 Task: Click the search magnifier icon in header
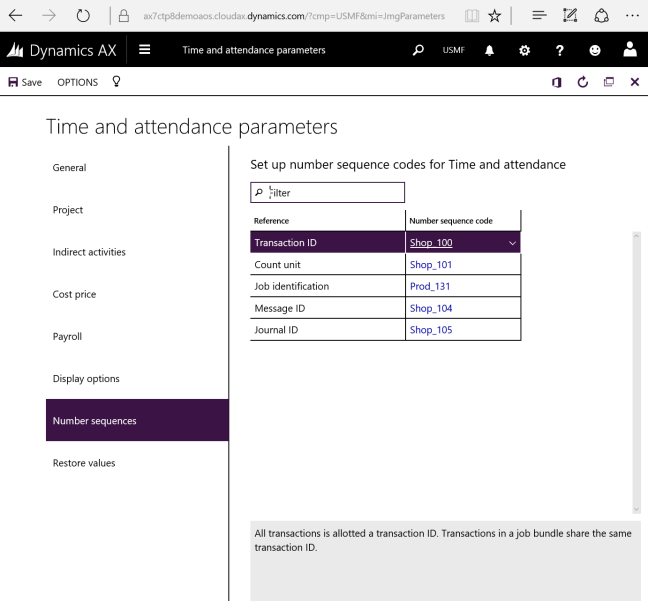[x=418, y=50]
